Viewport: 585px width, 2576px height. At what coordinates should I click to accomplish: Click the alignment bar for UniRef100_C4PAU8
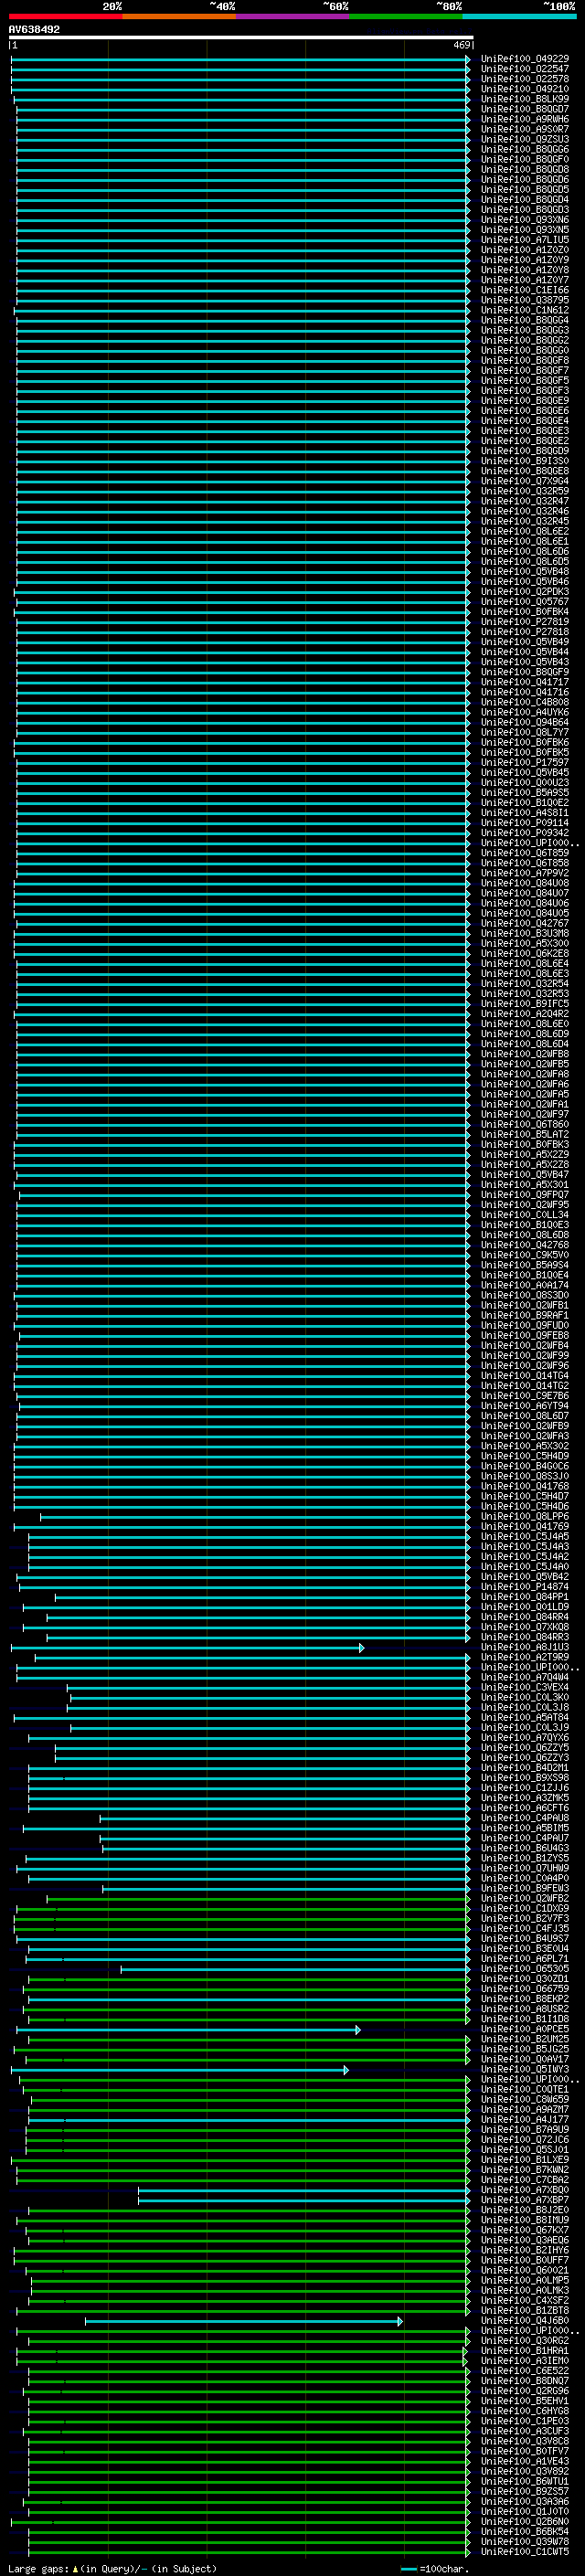pos(284,1818)
